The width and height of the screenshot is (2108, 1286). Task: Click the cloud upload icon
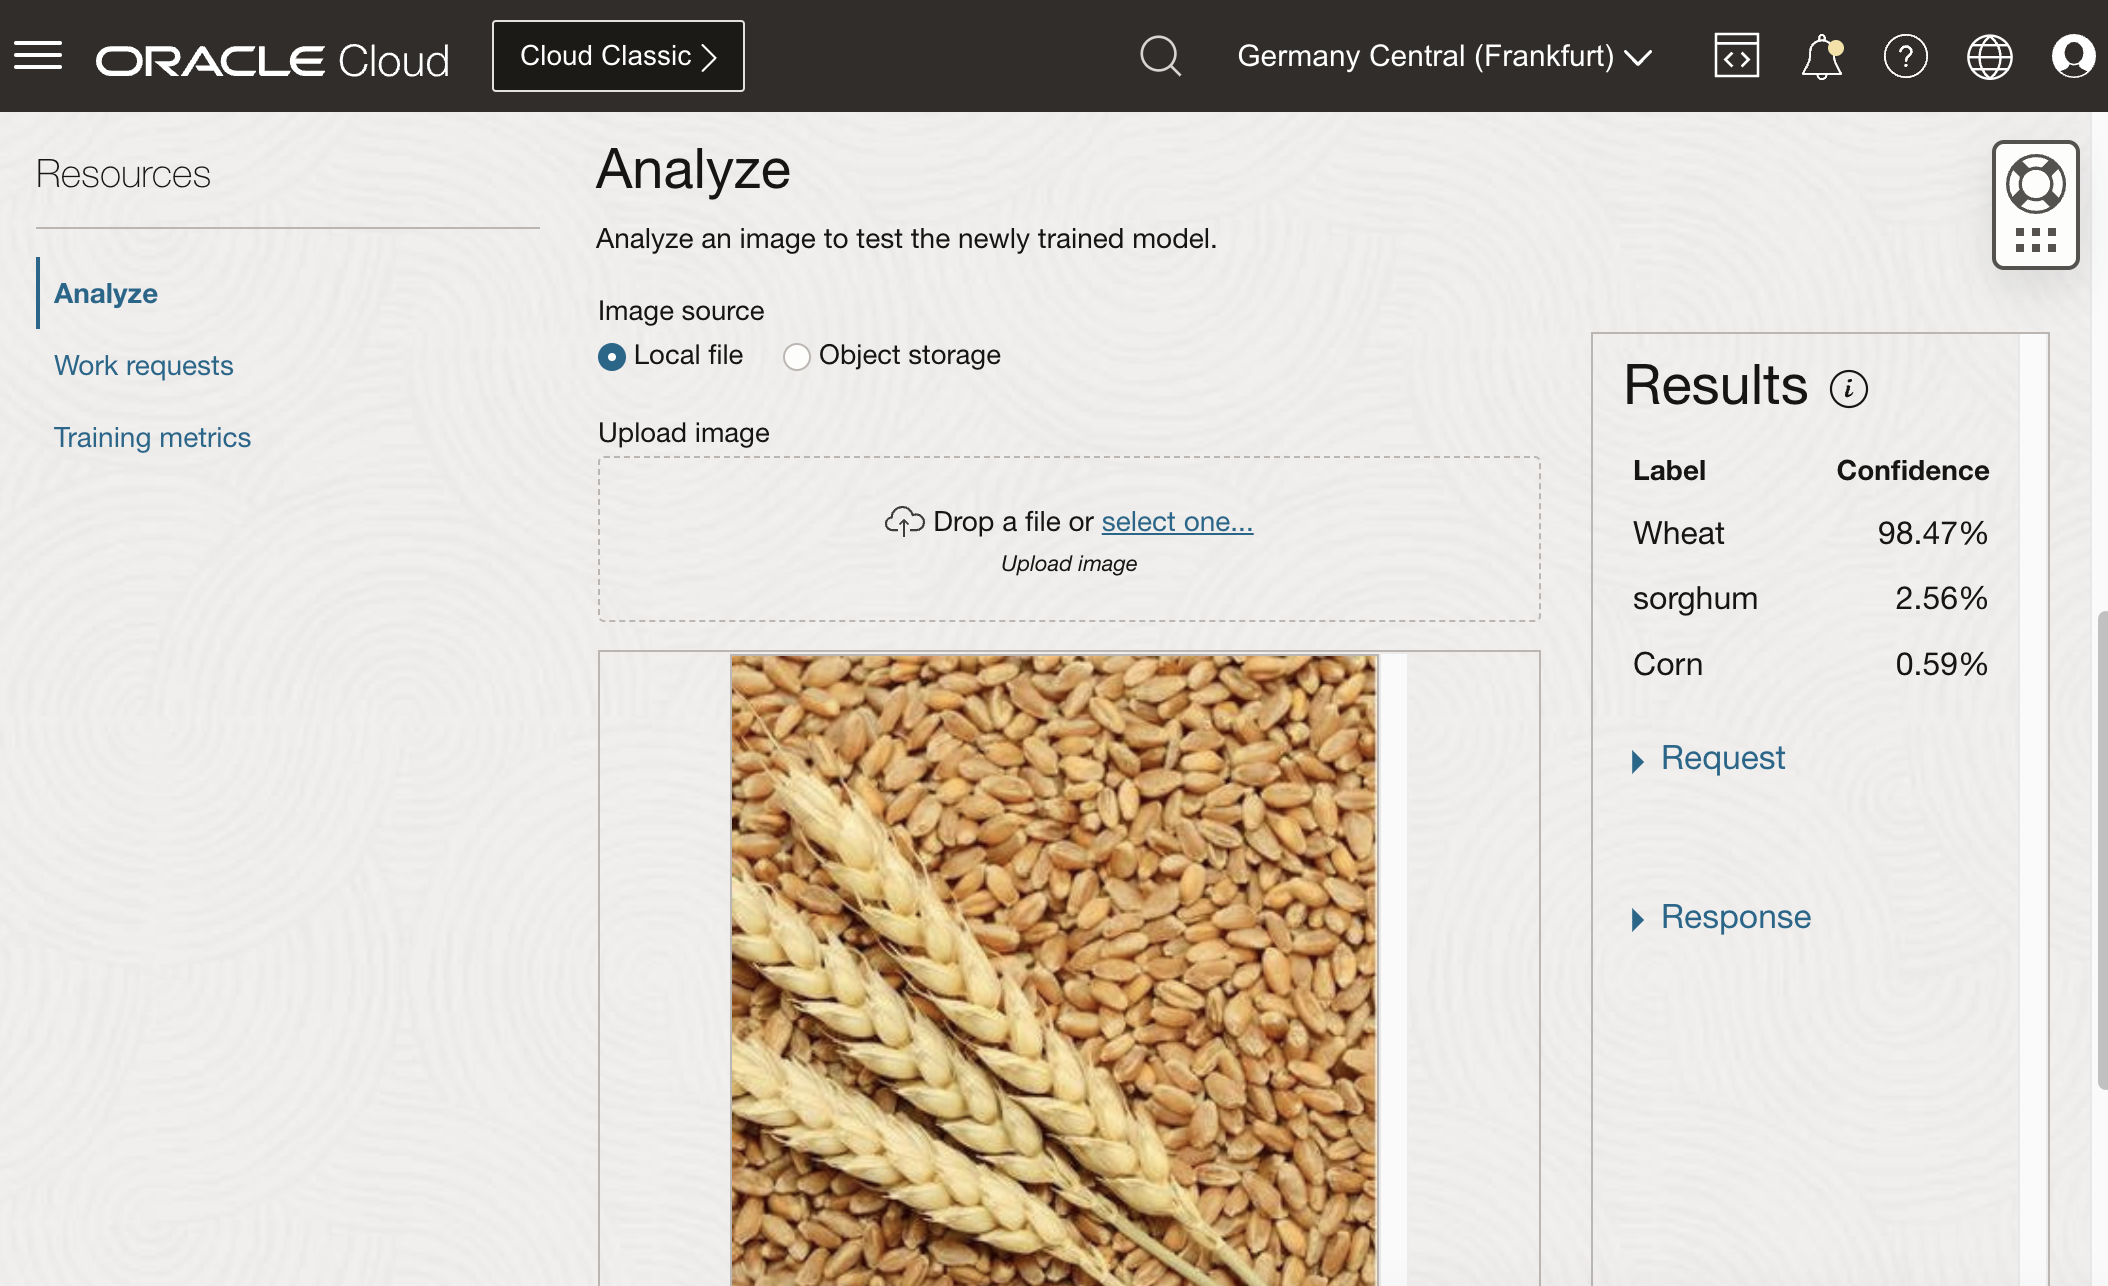(x=904, y=521)
